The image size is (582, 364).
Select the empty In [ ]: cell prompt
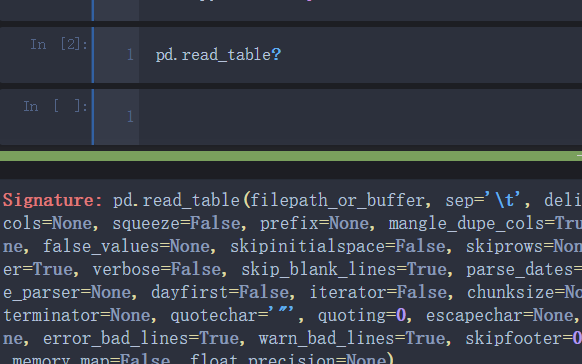coord(56,106)
